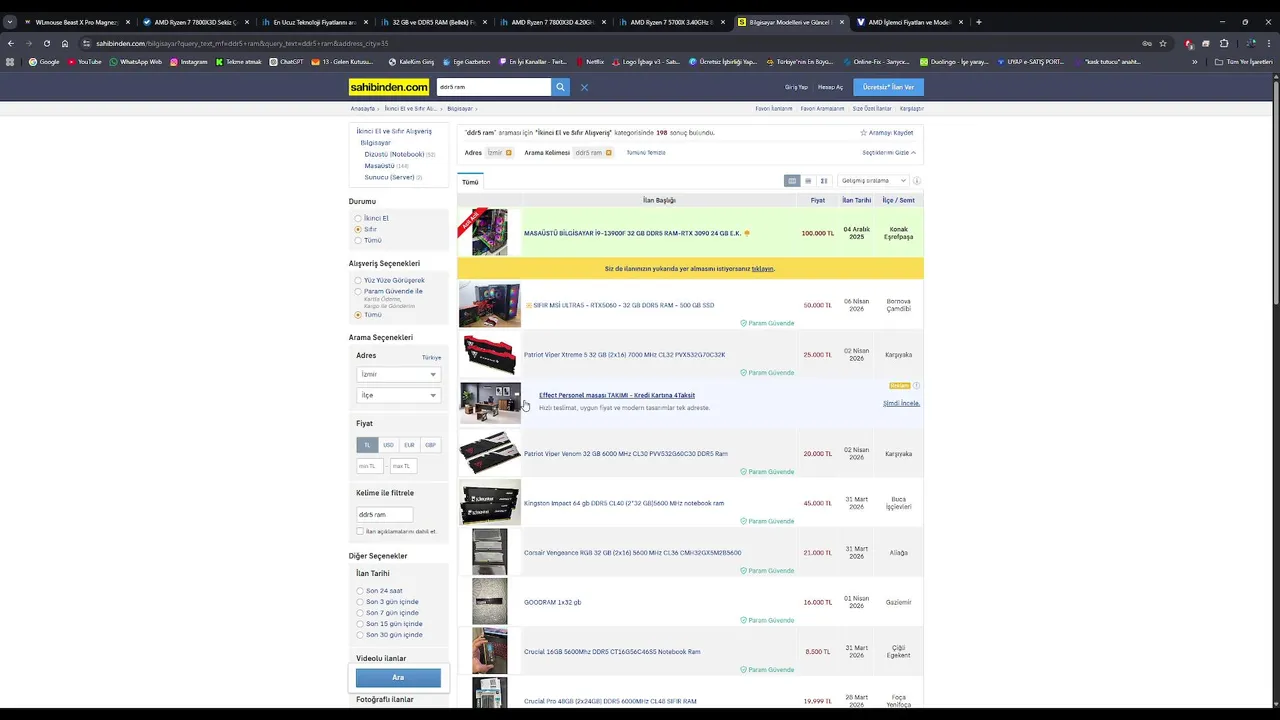The image size is (1280, 720).
Task: Click Ücretsiz İlan Ver button
Action: pyautogui.click(x=888, y=87)
